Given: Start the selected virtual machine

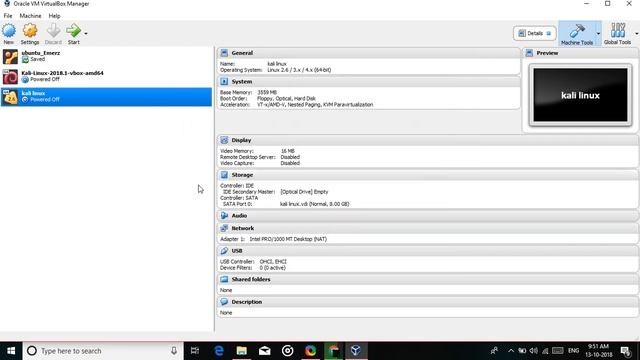Looking at the screenshot, I should click(73, 33).
